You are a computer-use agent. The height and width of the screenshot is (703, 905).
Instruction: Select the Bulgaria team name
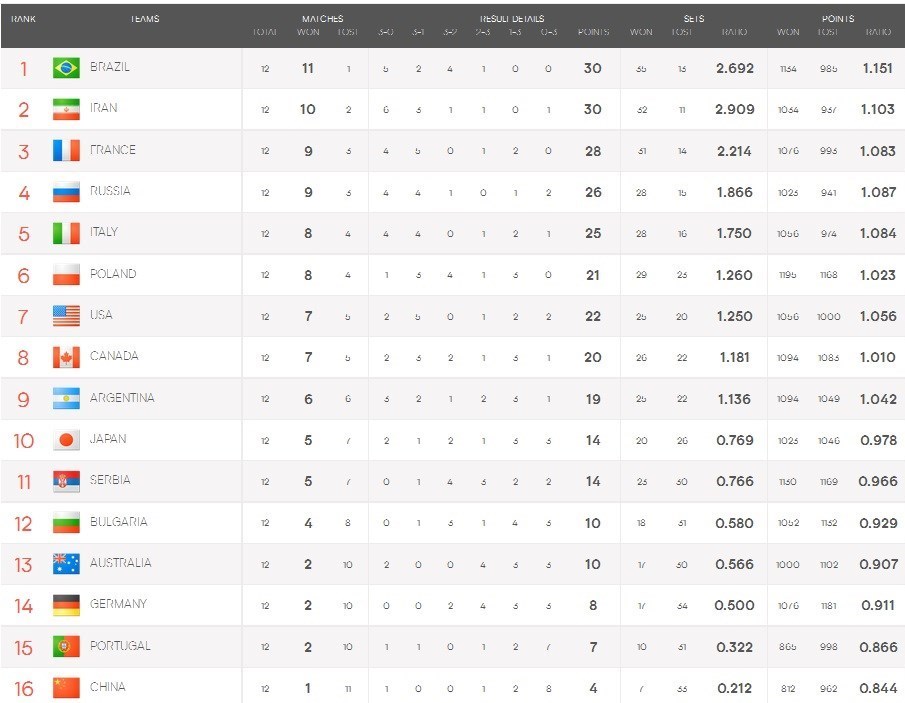tap(118, 522)
